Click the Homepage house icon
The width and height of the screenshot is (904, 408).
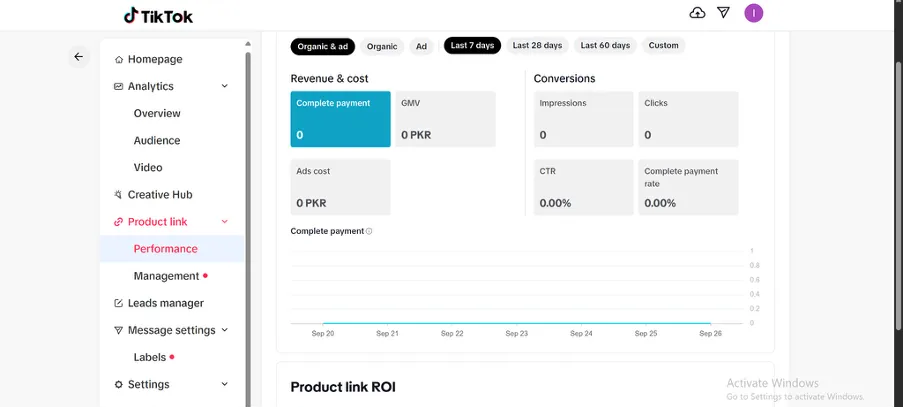[119, 59]
